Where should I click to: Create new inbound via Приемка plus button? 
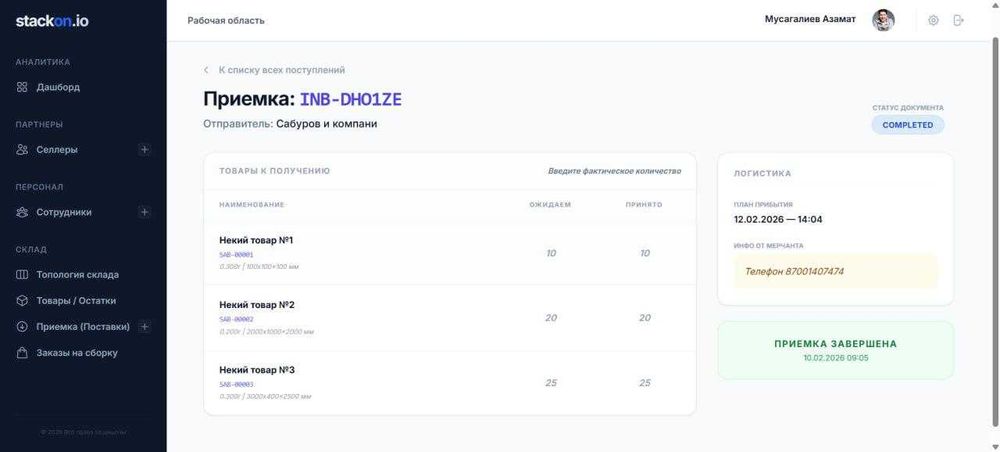coord(145,326)
